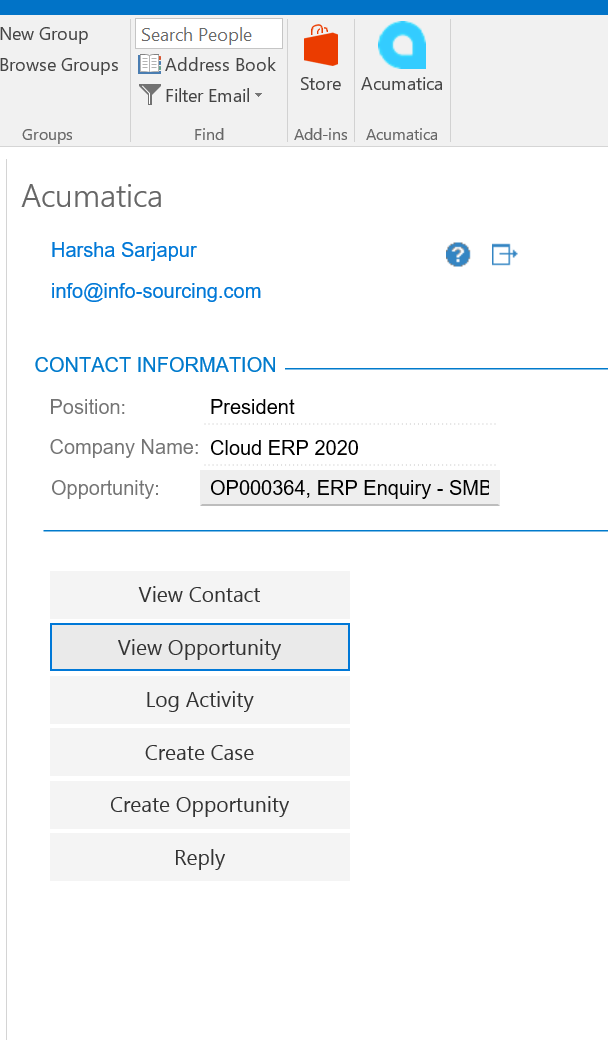
Task: Click New Group in the ribbon
Action: pyautogui.click(x=44, y=34)
